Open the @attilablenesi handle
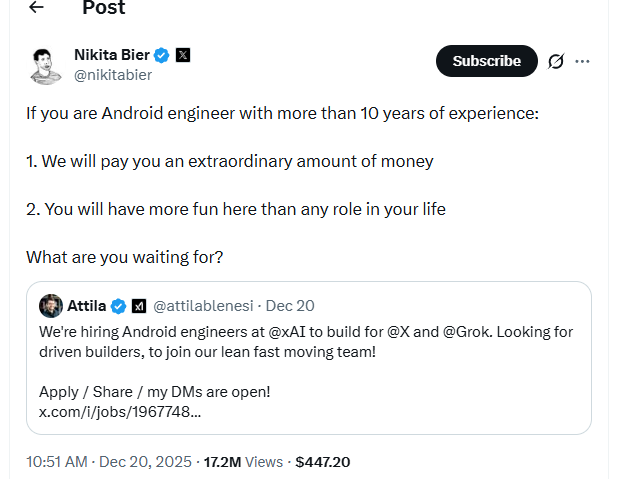Viewport: 617px width, 479px height. (x=205, y=305)
